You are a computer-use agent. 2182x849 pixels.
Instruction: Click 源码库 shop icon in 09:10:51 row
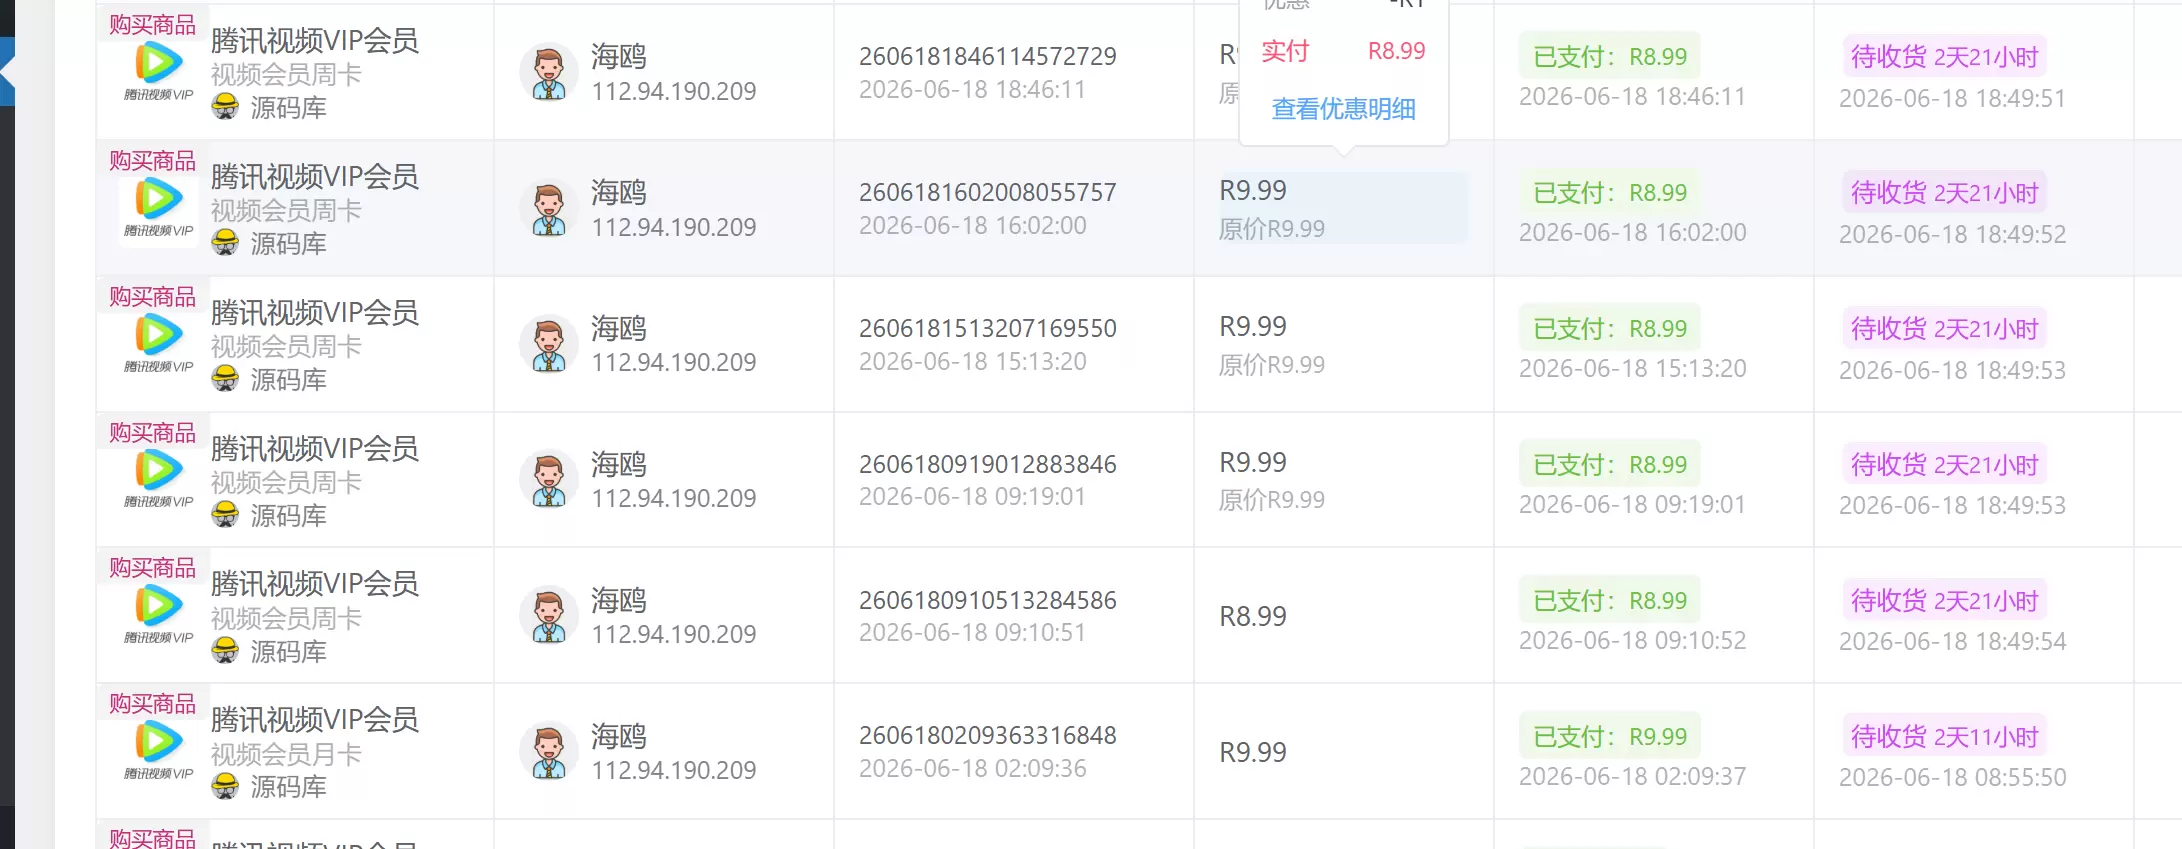225,651
